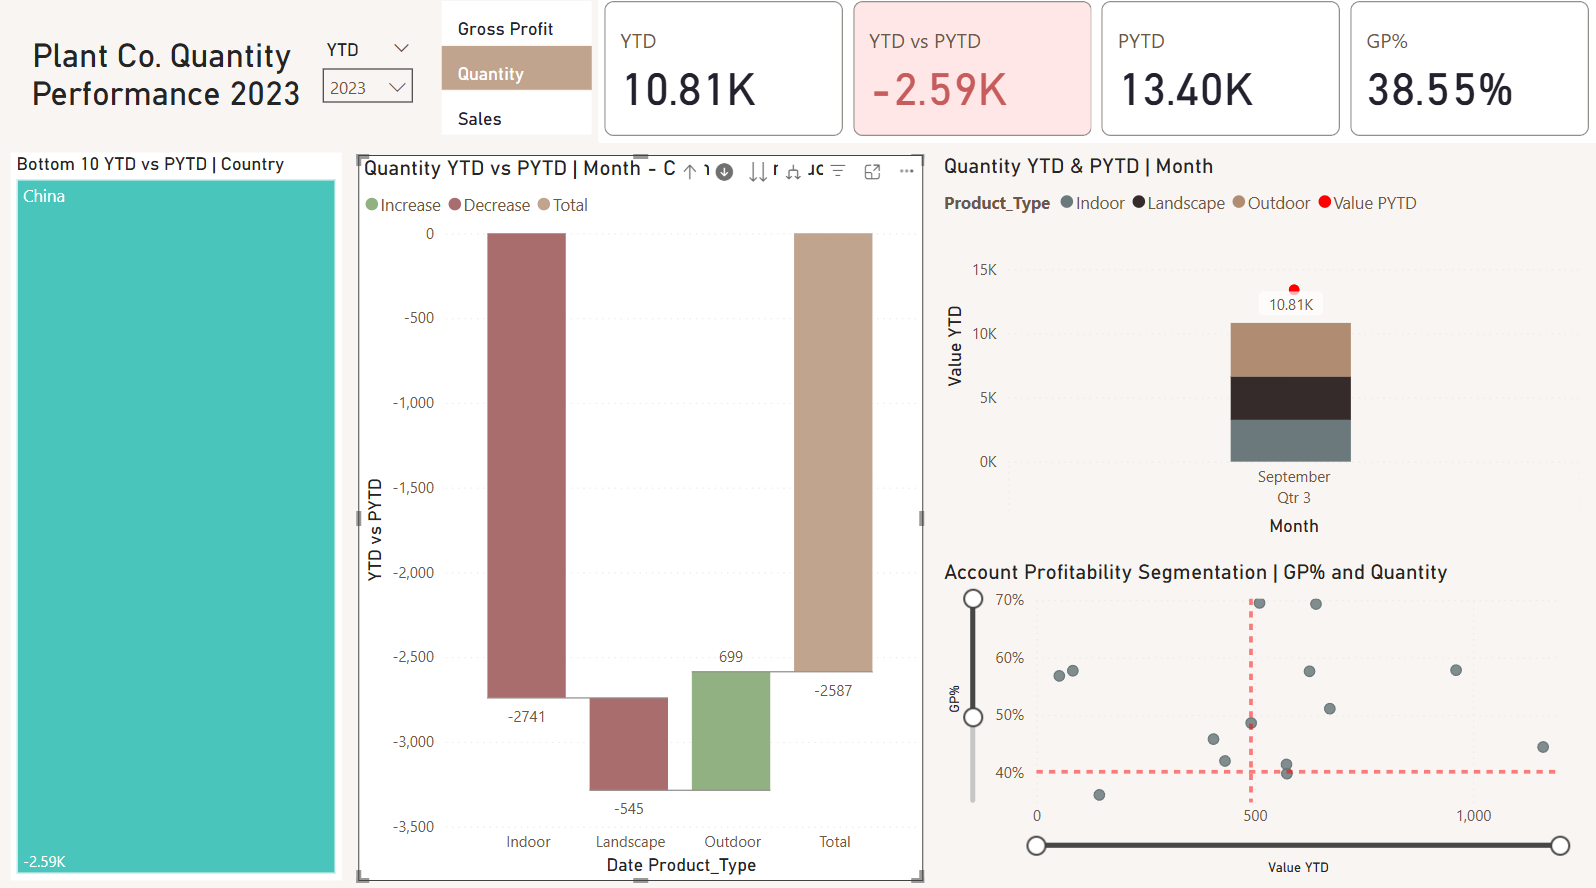This screenshot has height=888, width=1596.
Task: Toggle the Indoor legend marker
Action: coord(1067,203)
